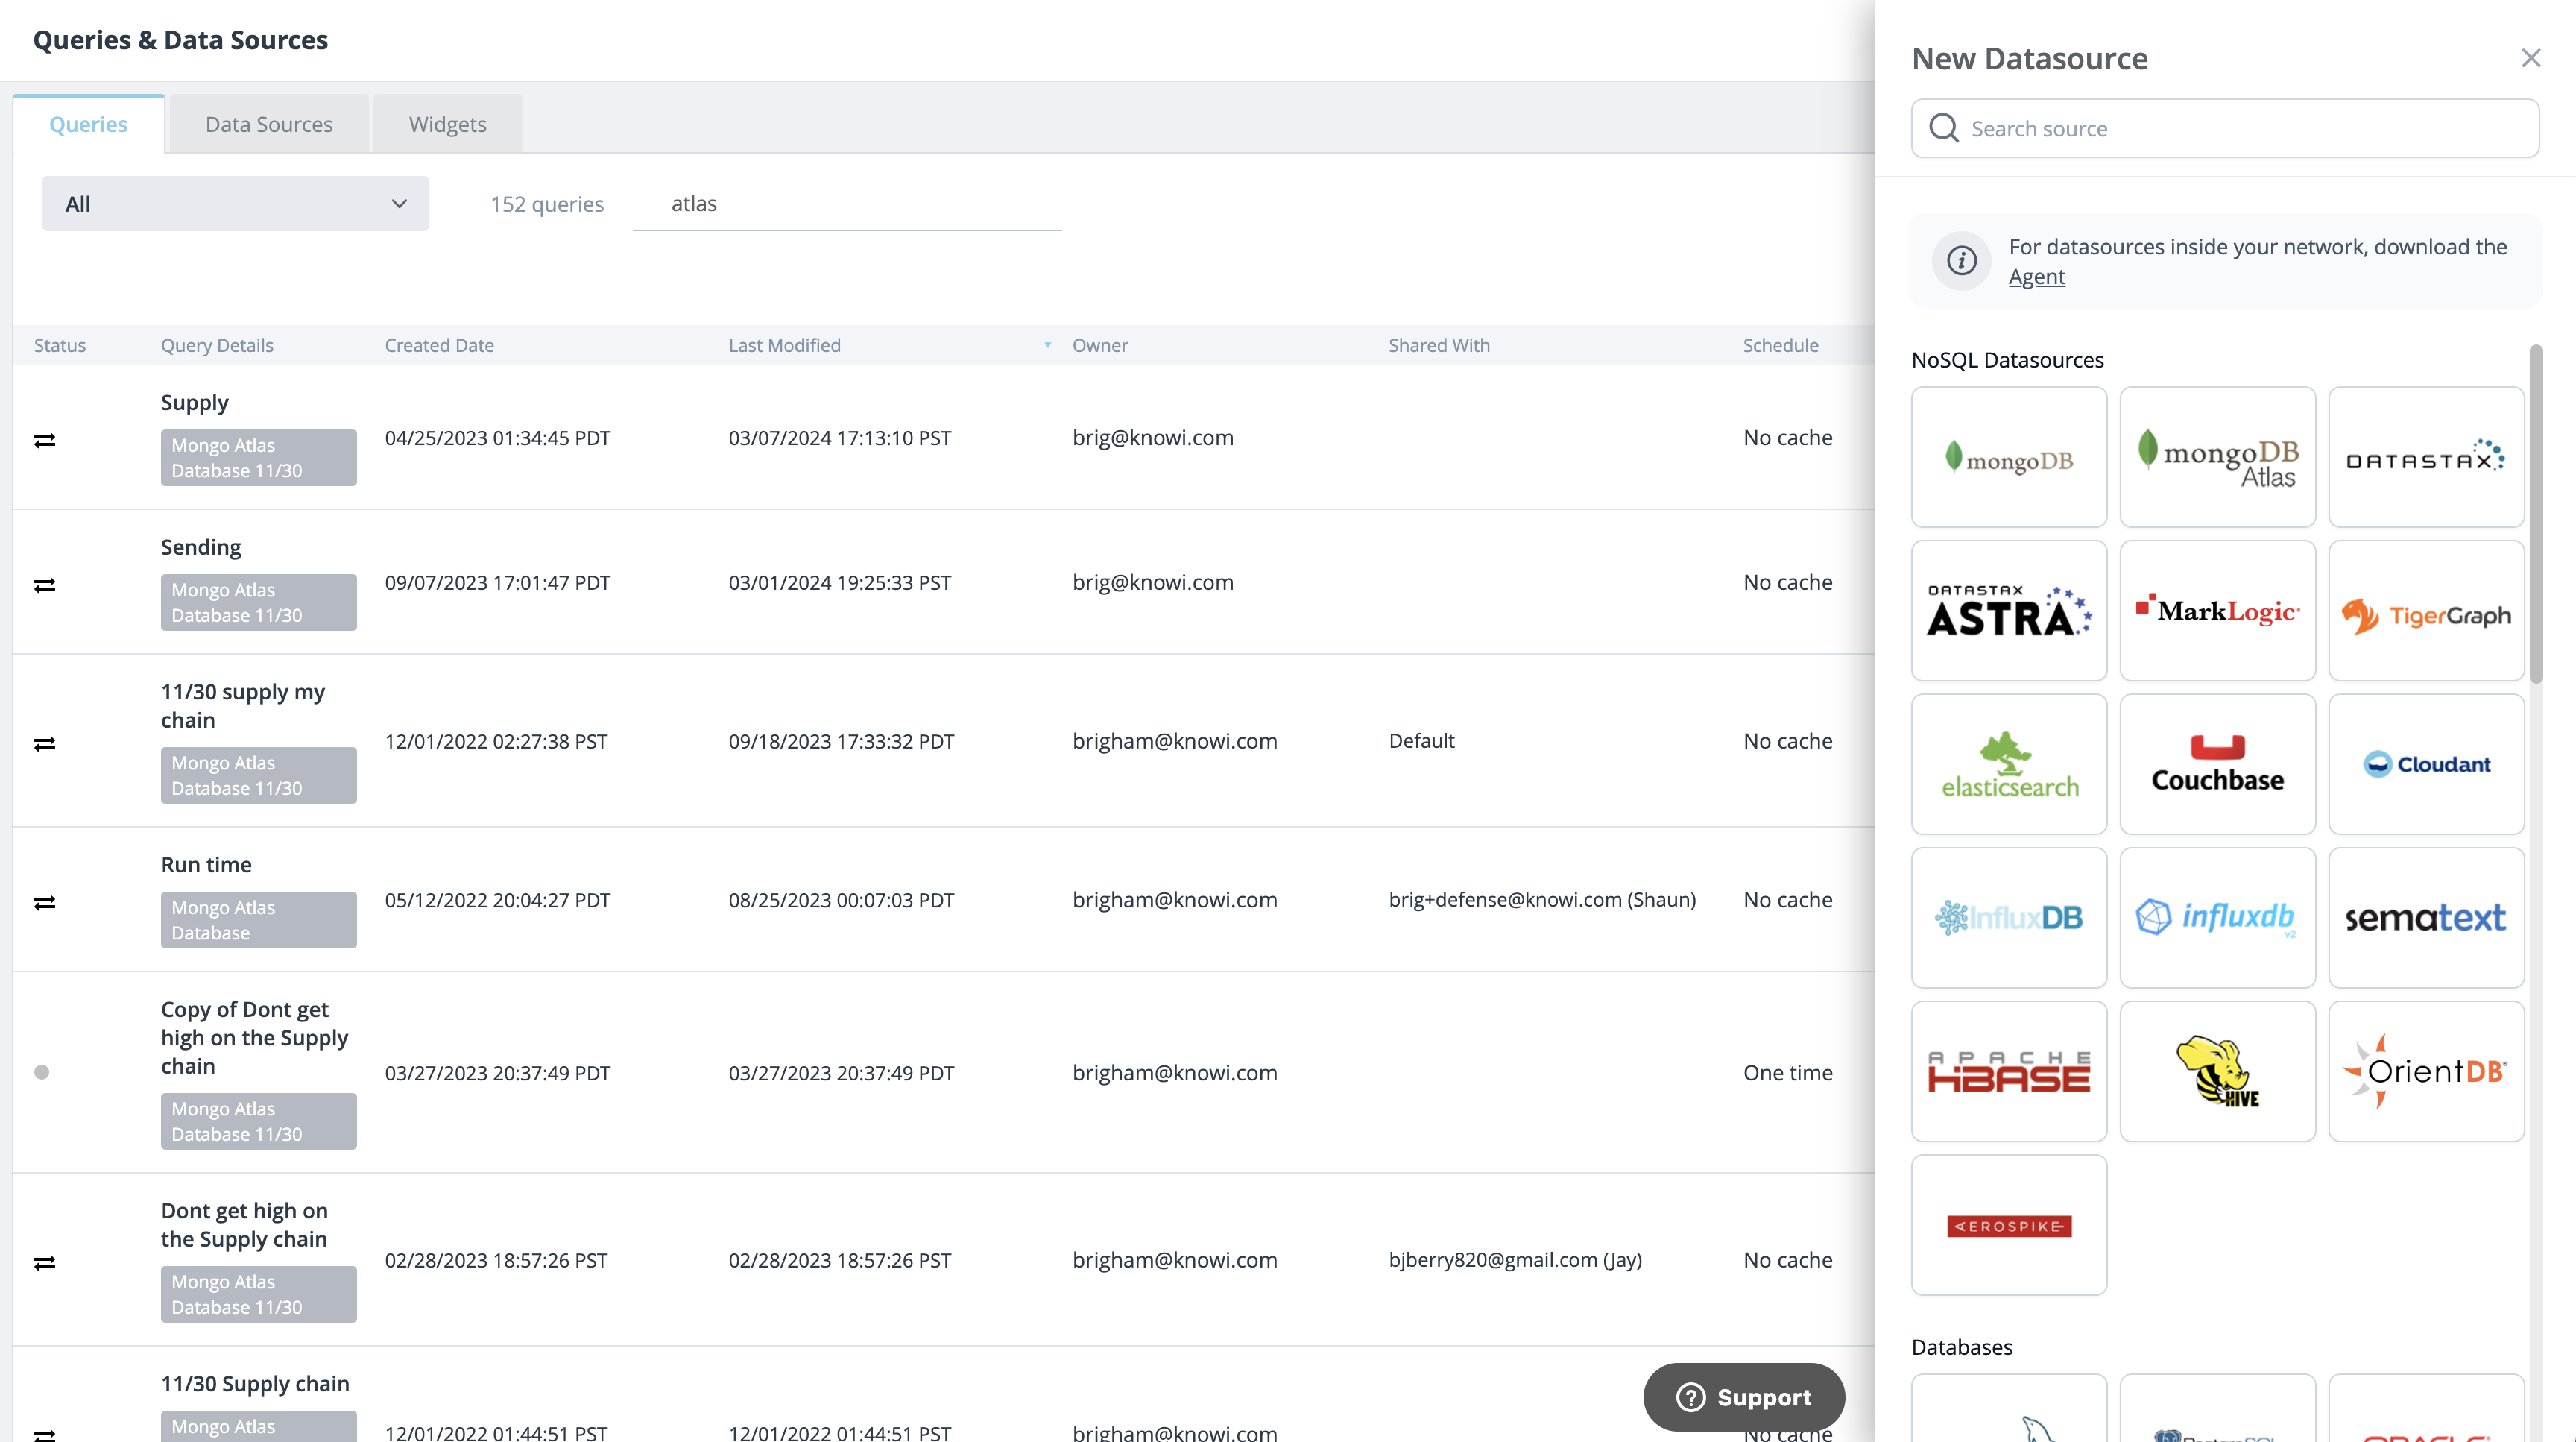2576x1442 pixels.
Task: Select the sematext datasource tile
Action: coord(2426,918)
